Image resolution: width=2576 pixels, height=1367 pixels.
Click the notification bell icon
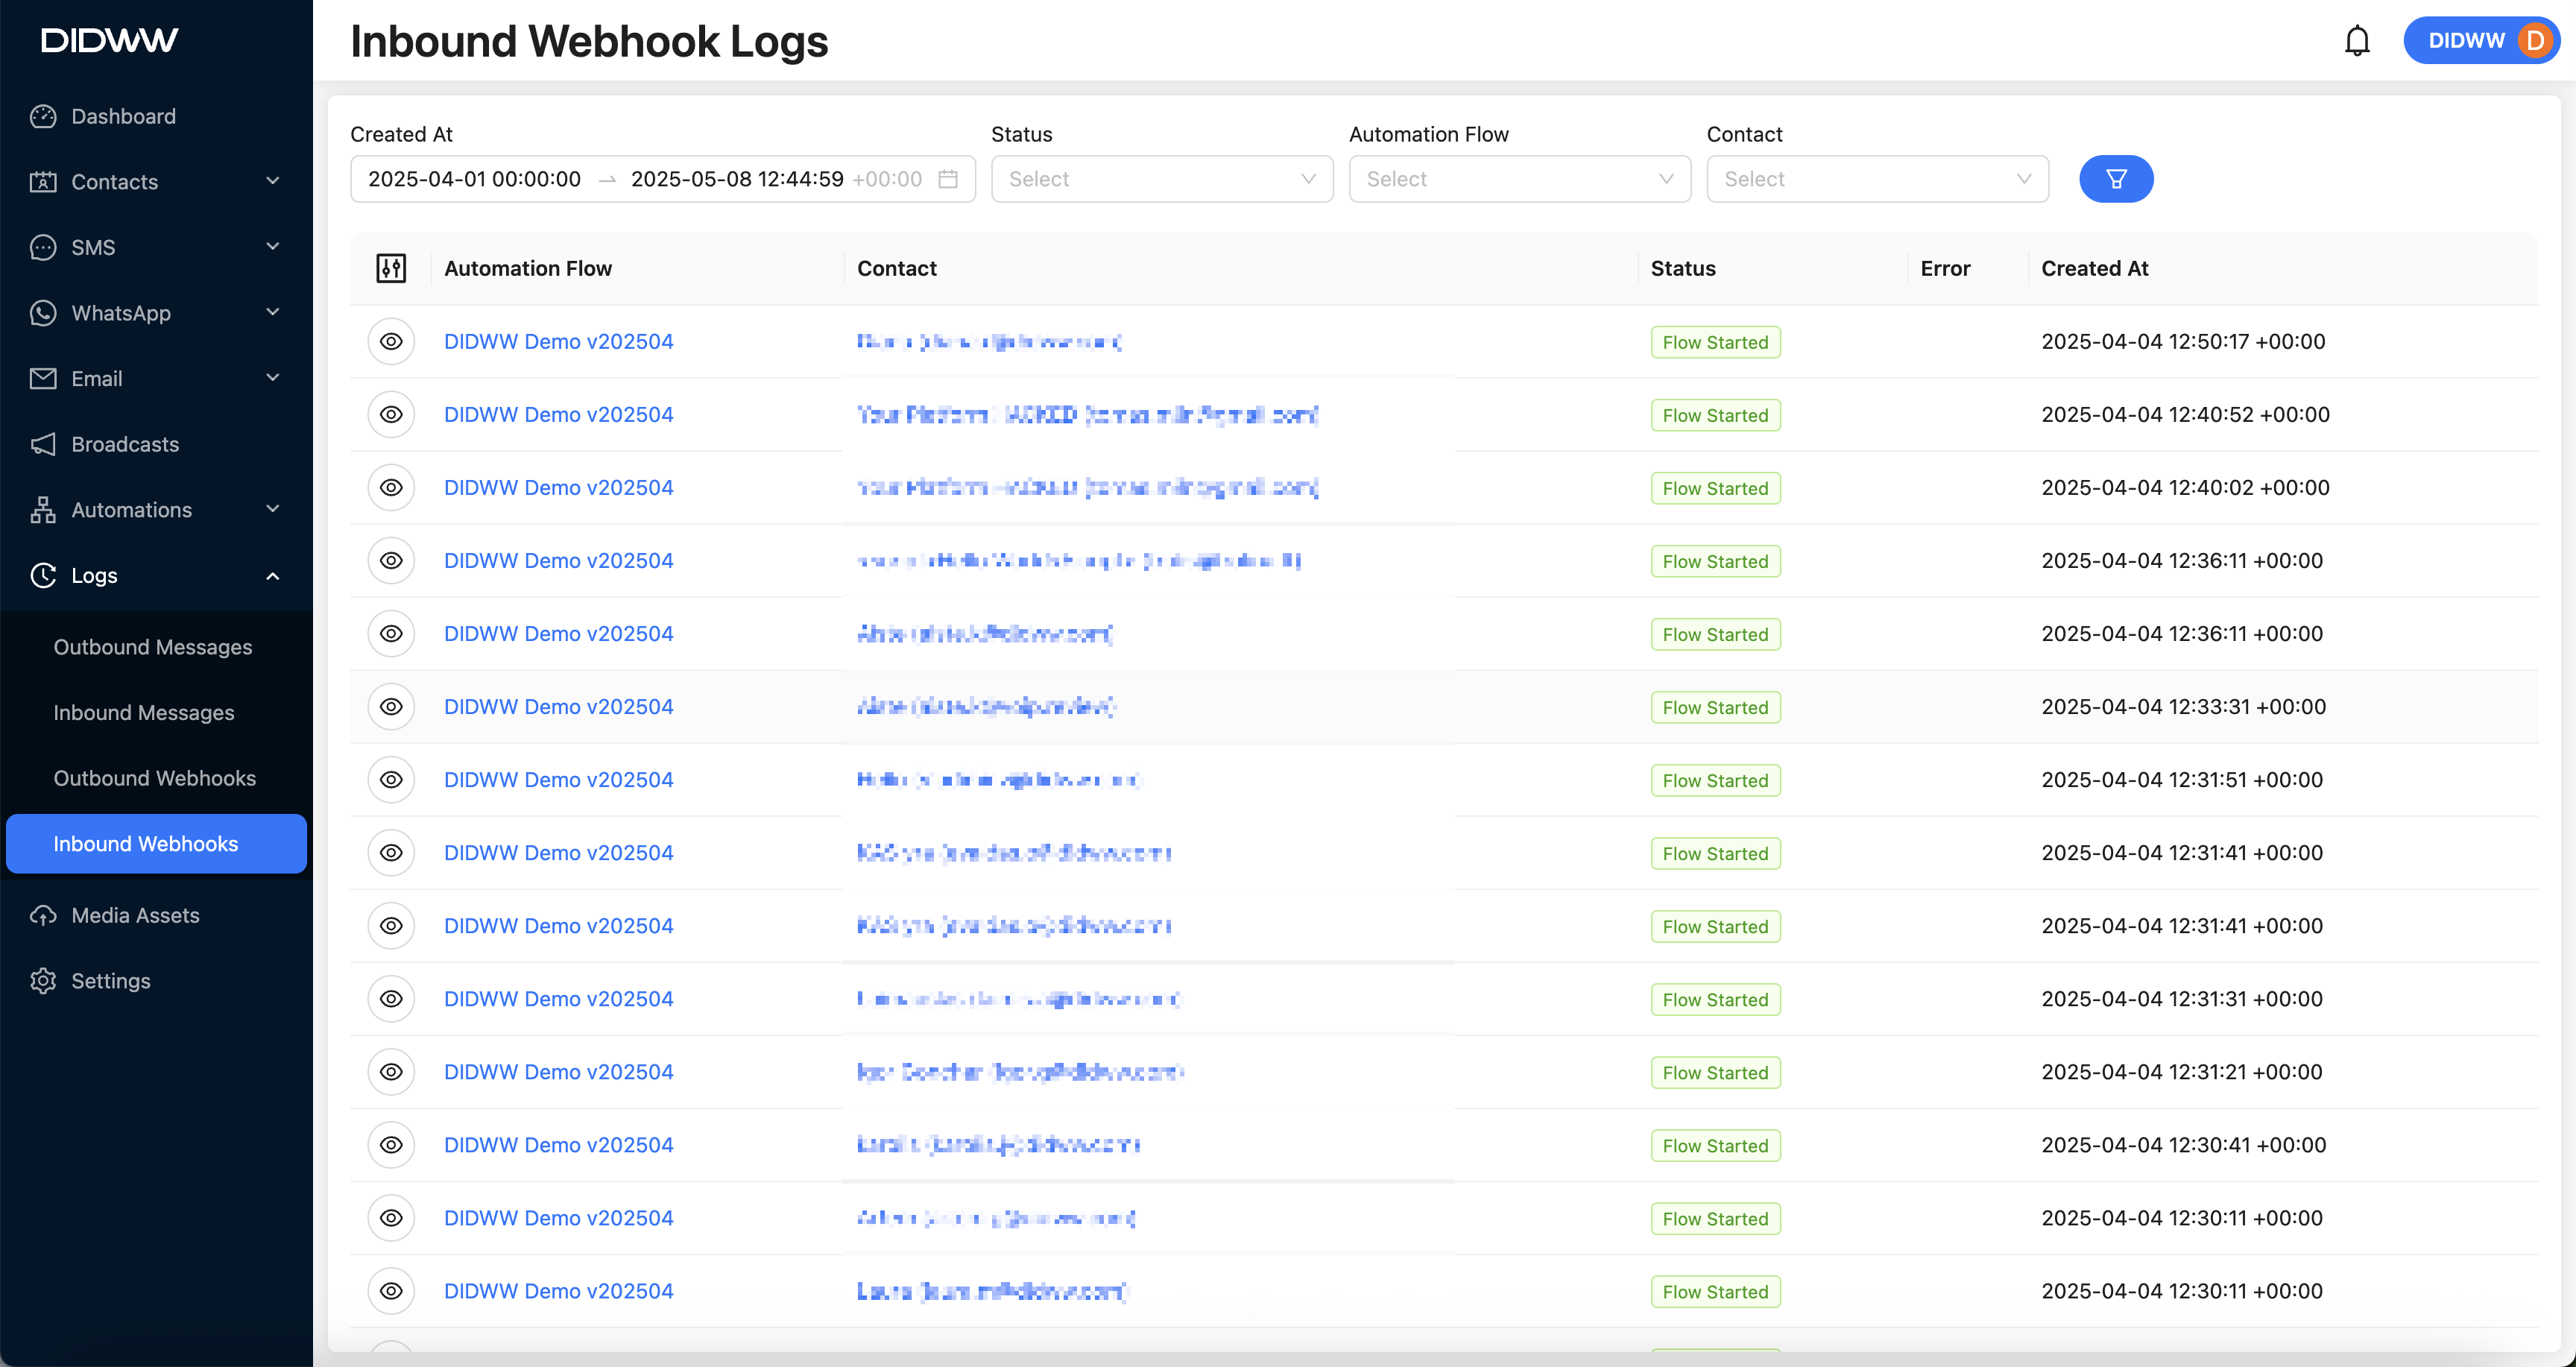[x=2357, y=41]
